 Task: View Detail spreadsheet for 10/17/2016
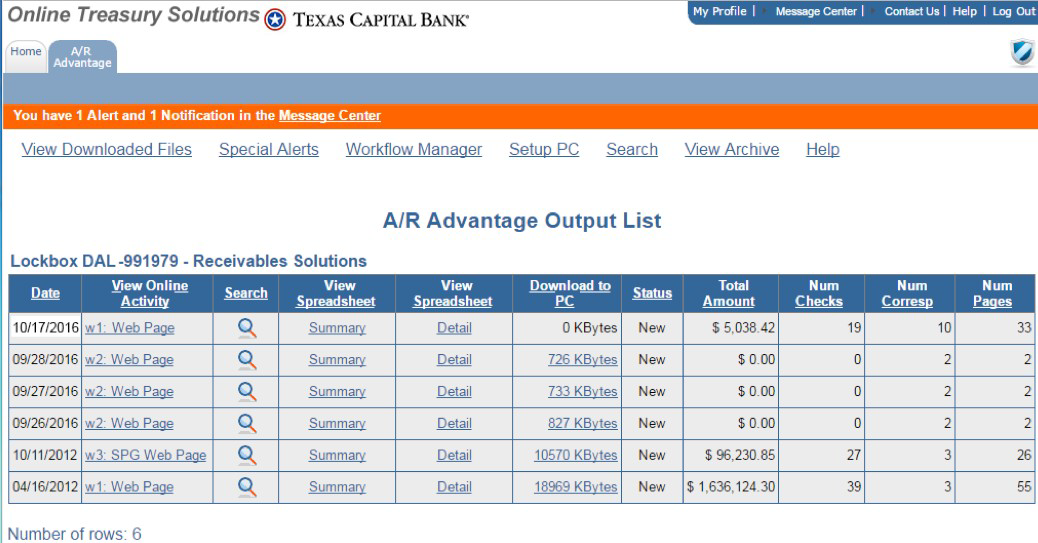tap(454, 328)
